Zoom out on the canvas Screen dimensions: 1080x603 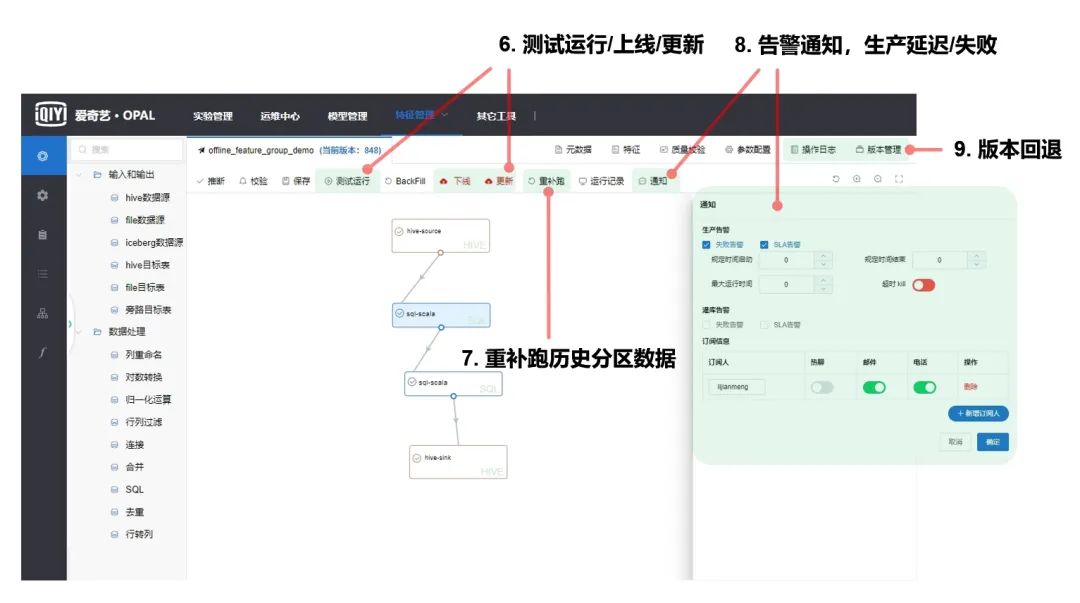(x=878, y=178)
